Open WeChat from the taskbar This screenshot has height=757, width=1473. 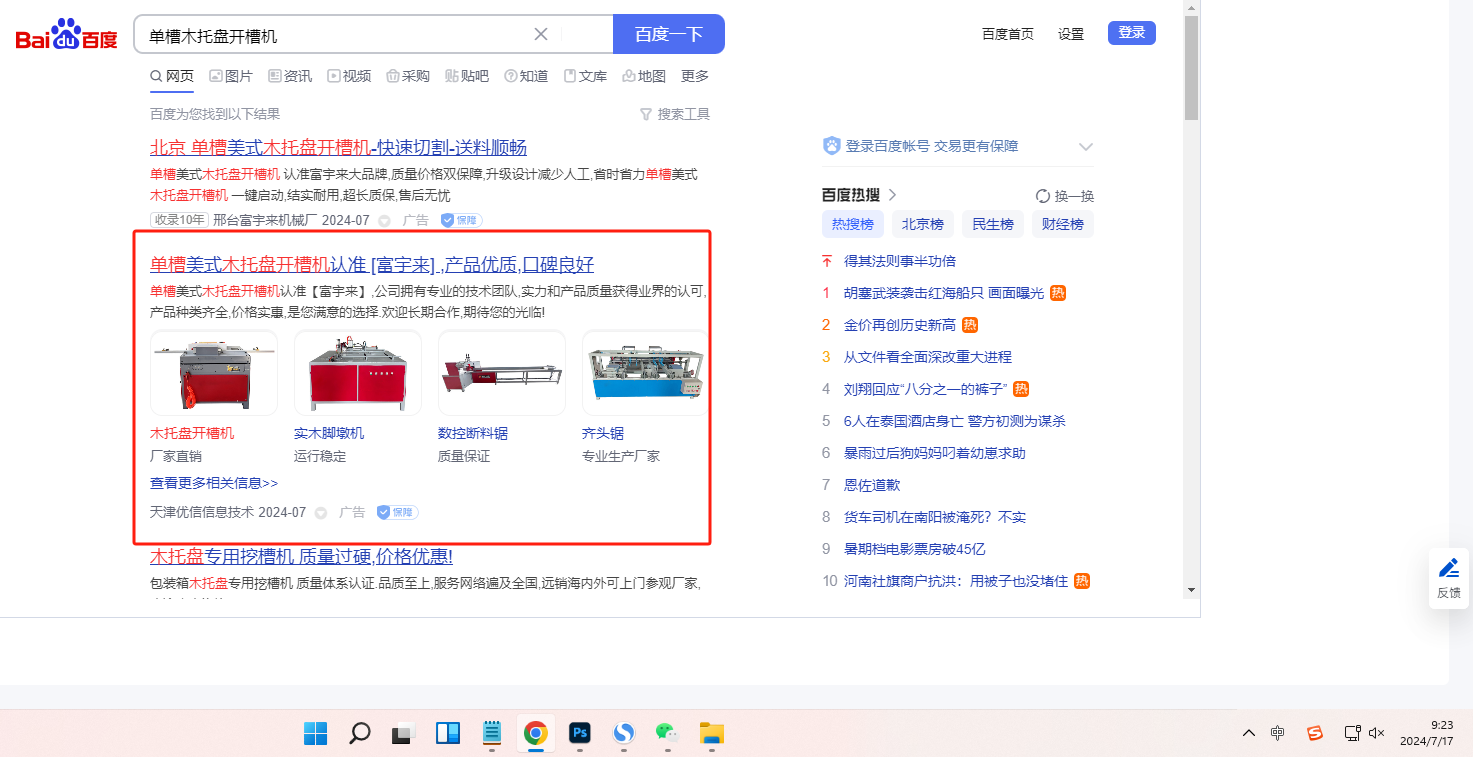(x=667, y=733)
